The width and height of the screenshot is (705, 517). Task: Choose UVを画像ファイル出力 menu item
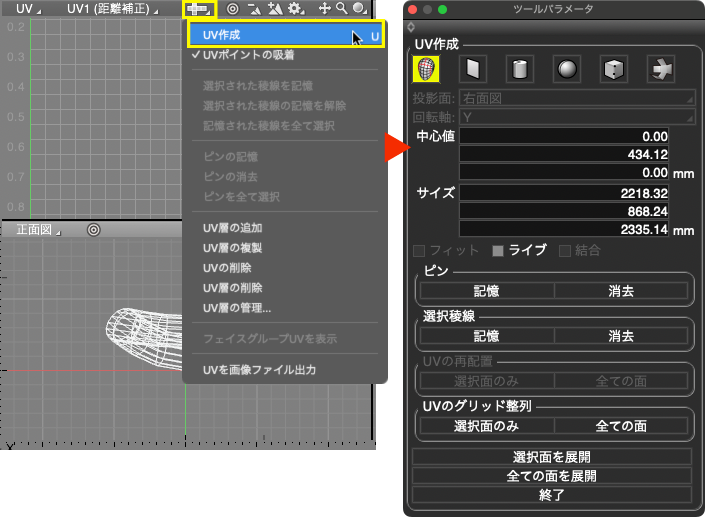[259, 370]
